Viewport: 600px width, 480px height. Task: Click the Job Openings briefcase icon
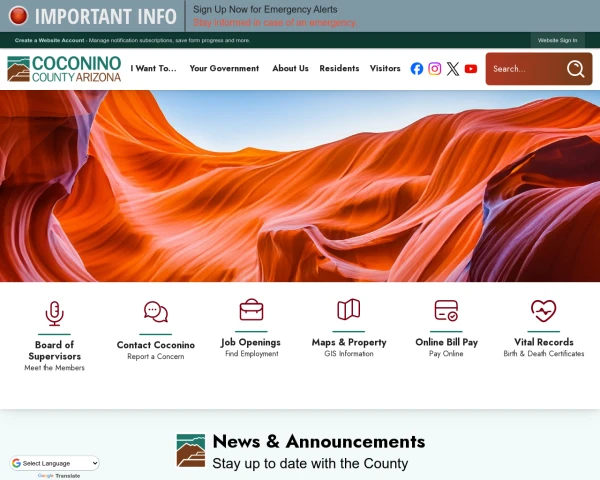(251, 309)
